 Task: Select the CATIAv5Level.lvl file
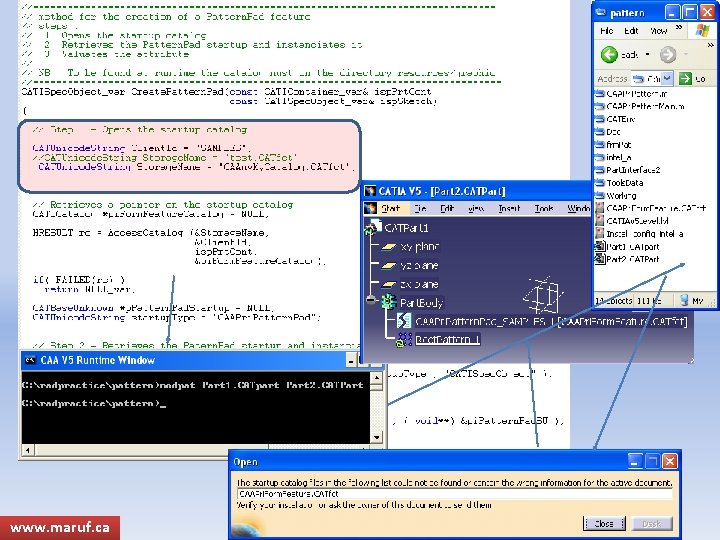click(632, 221)
